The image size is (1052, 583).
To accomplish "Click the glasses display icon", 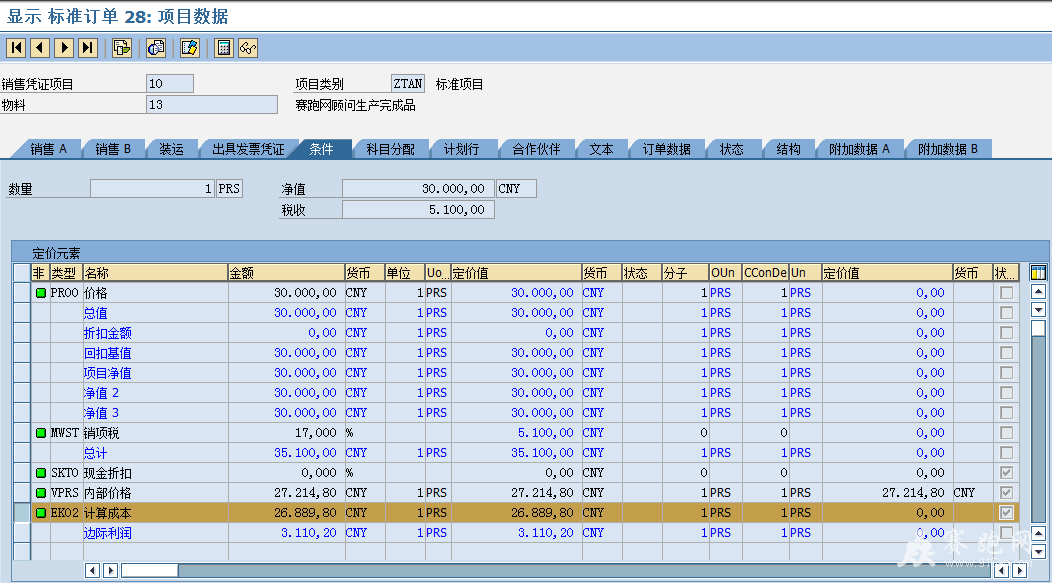I will (x=248, y=48).
